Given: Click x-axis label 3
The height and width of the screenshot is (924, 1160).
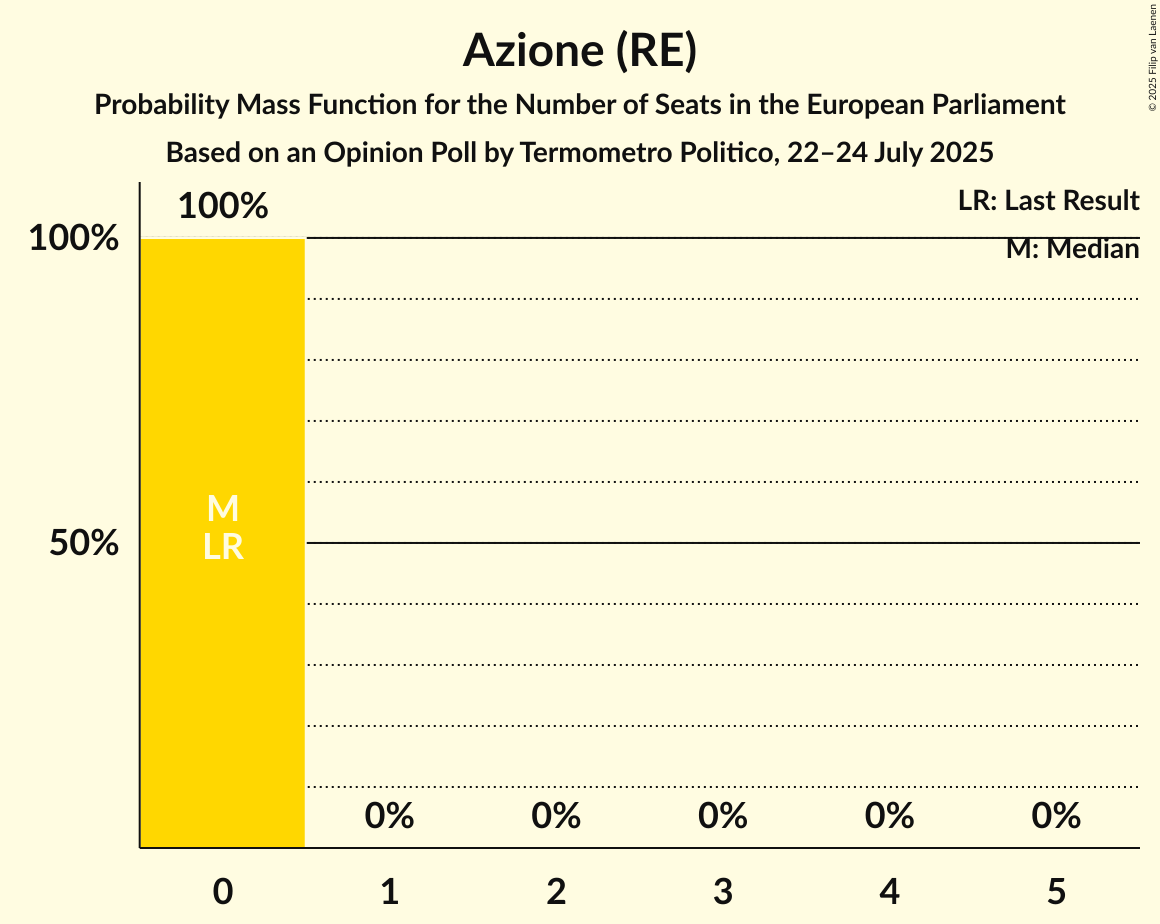Looking at the screenshot, I should click(x=723, y=891).
